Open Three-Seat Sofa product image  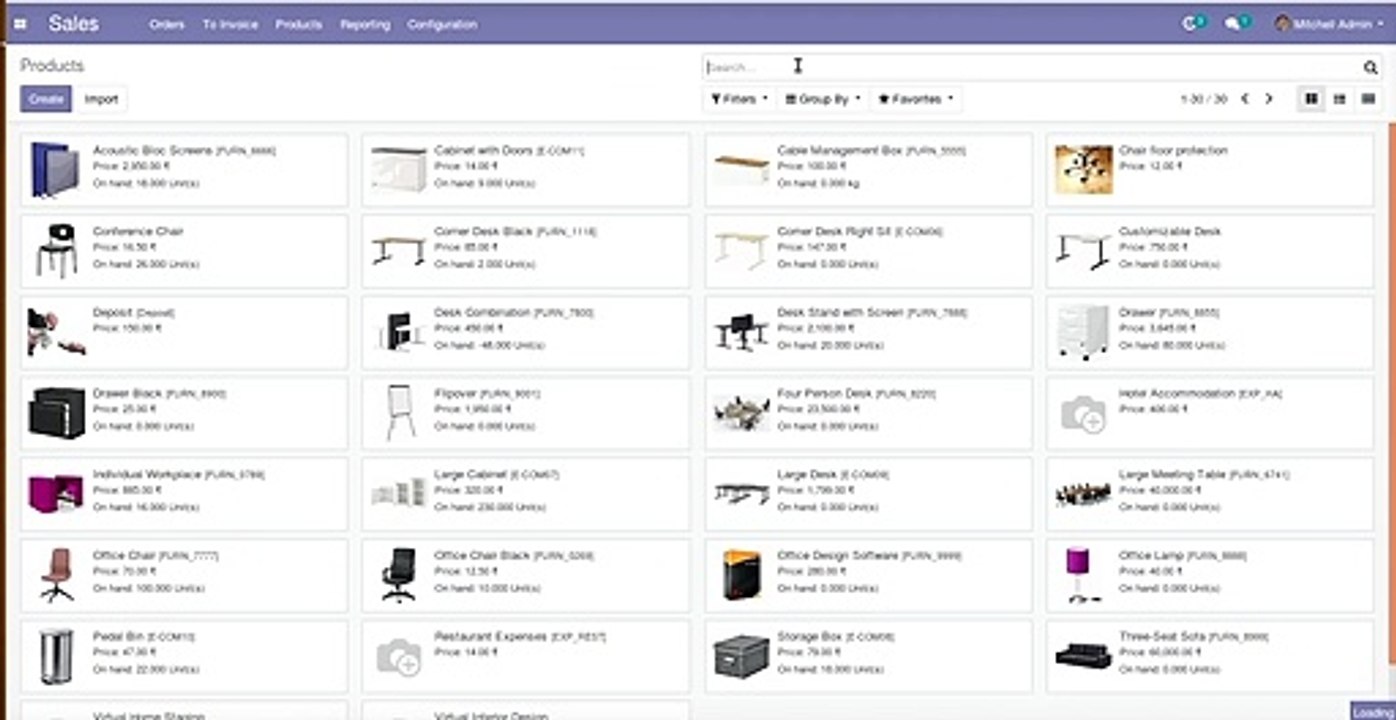pos(1083,656)
